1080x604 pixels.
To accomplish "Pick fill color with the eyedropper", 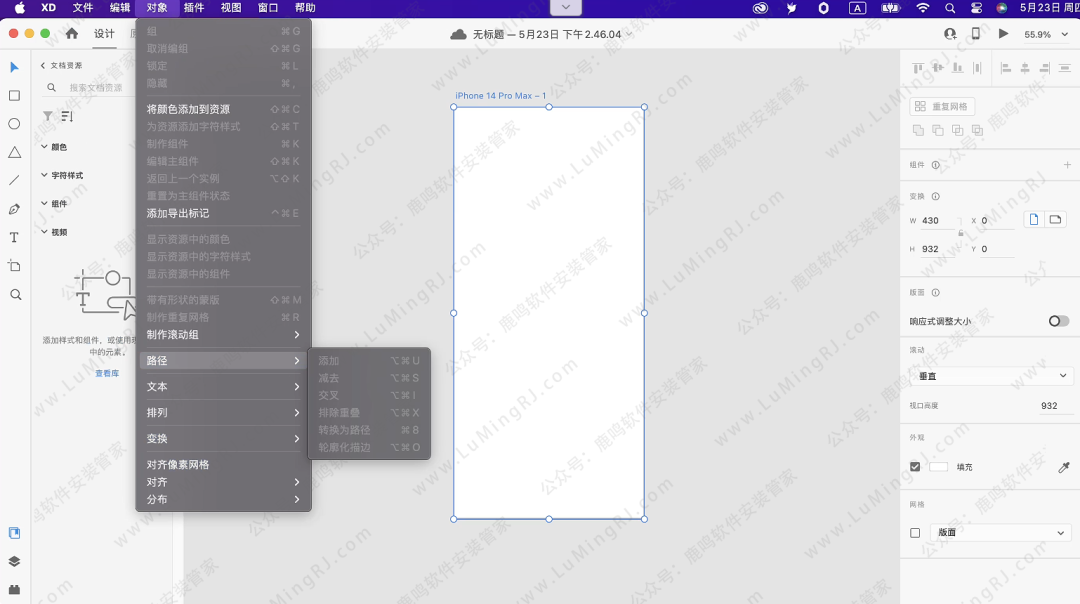I will [x=1064, y=467].
